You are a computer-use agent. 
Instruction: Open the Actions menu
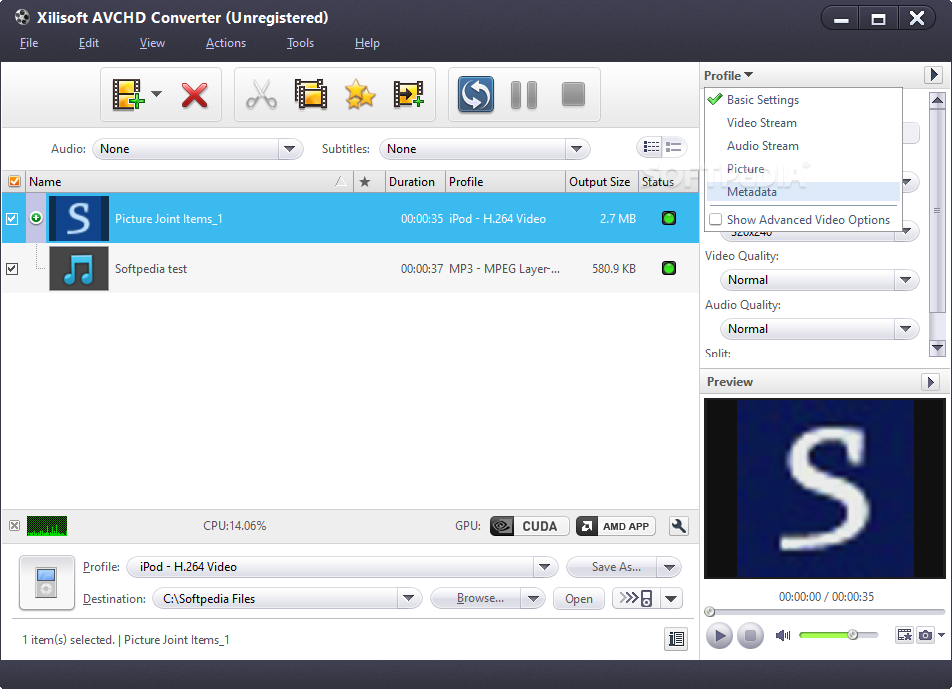click(x=226, y=43)
